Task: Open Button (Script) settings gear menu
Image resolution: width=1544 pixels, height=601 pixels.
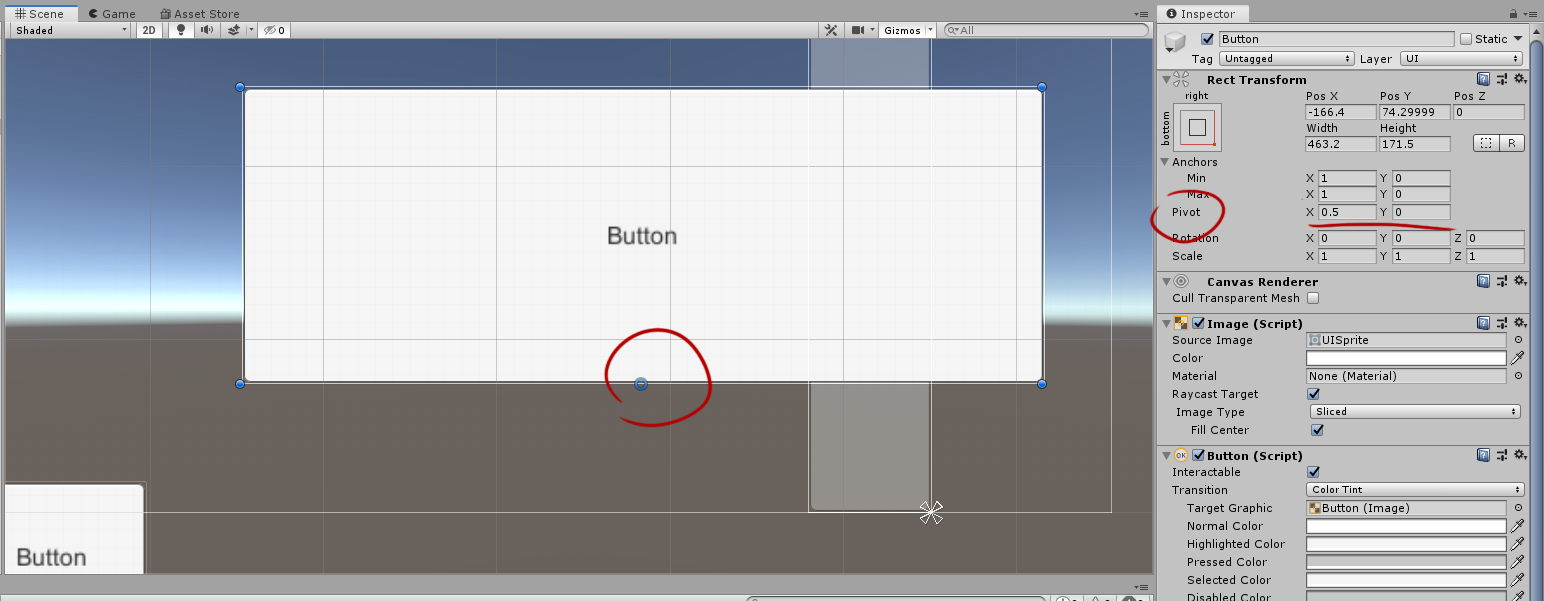Action: coord(1519,455)
